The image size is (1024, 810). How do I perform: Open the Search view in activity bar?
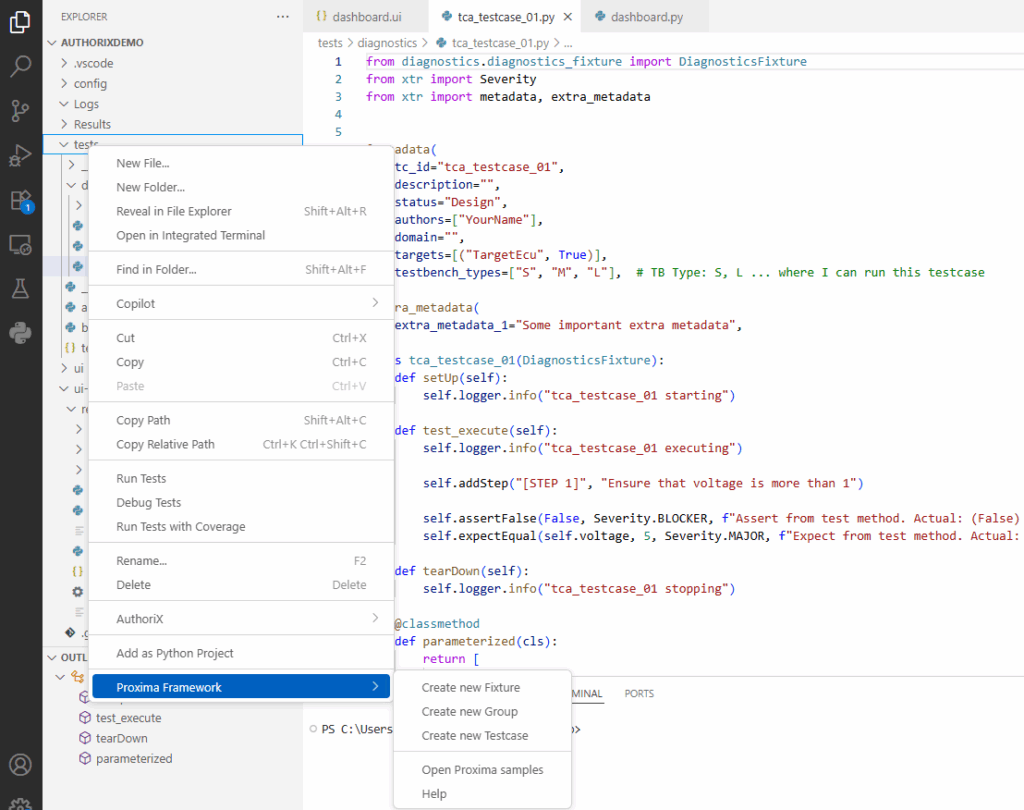(x=20, y=67)
